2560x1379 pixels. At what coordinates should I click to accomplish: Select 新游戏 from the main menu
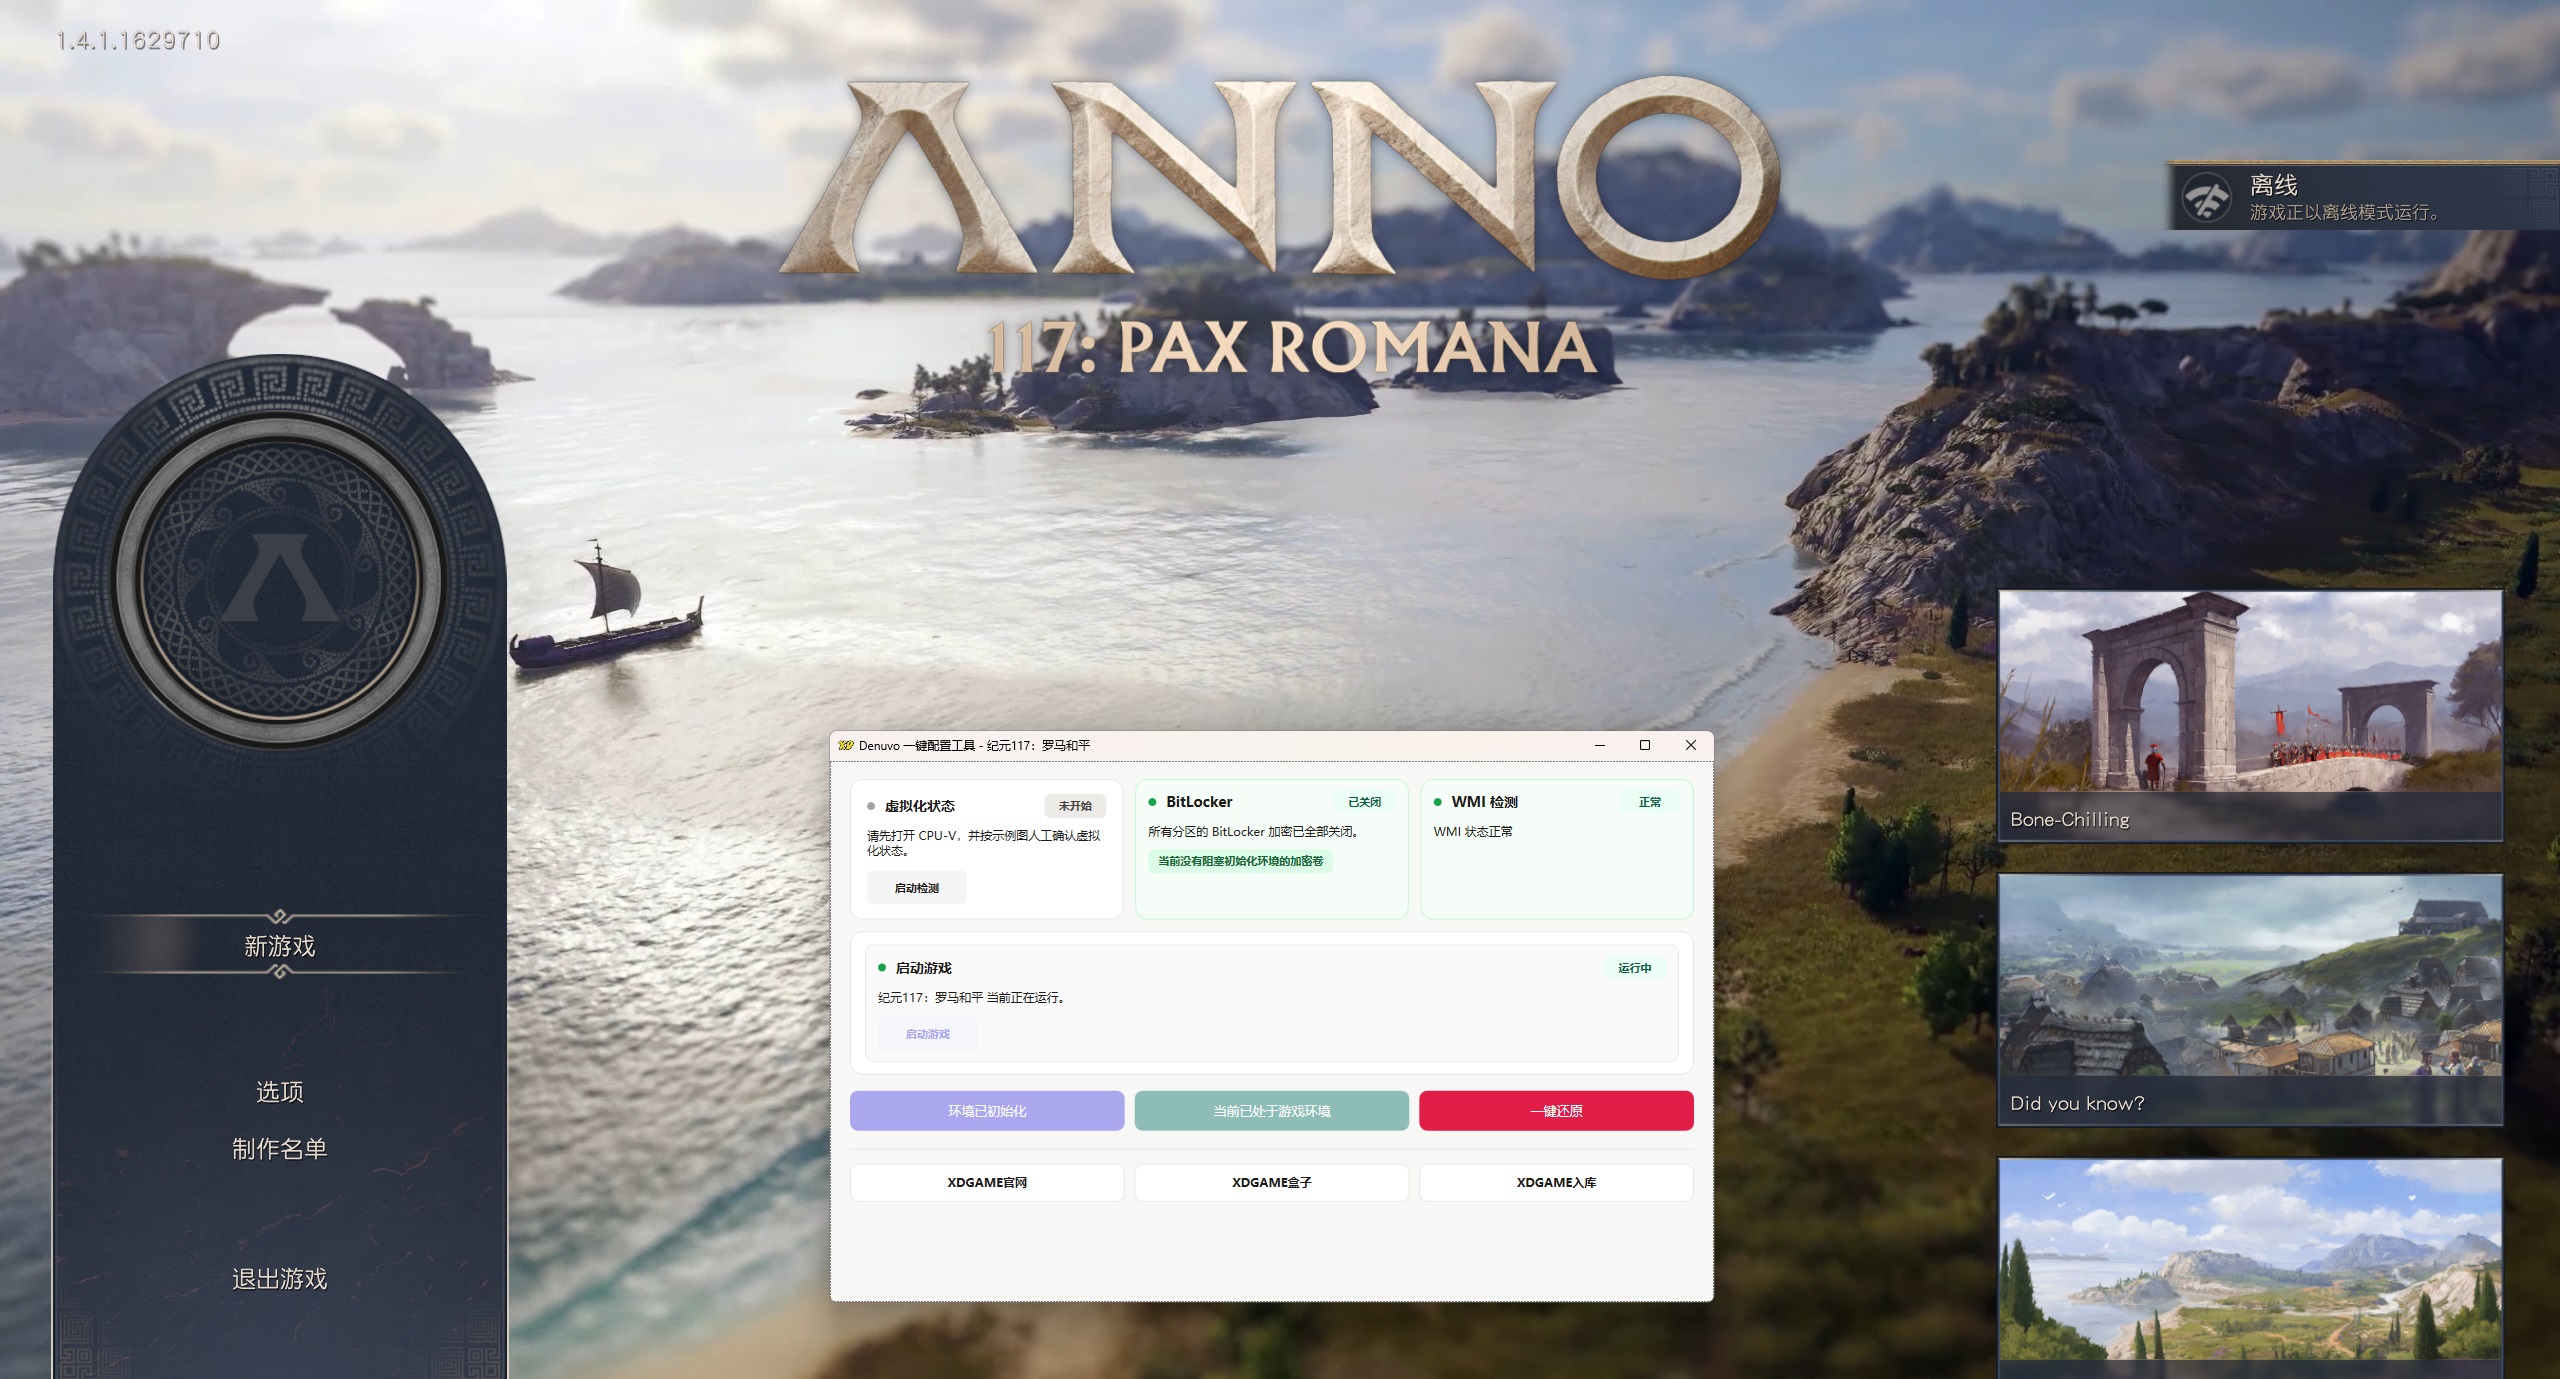point(278,944)
